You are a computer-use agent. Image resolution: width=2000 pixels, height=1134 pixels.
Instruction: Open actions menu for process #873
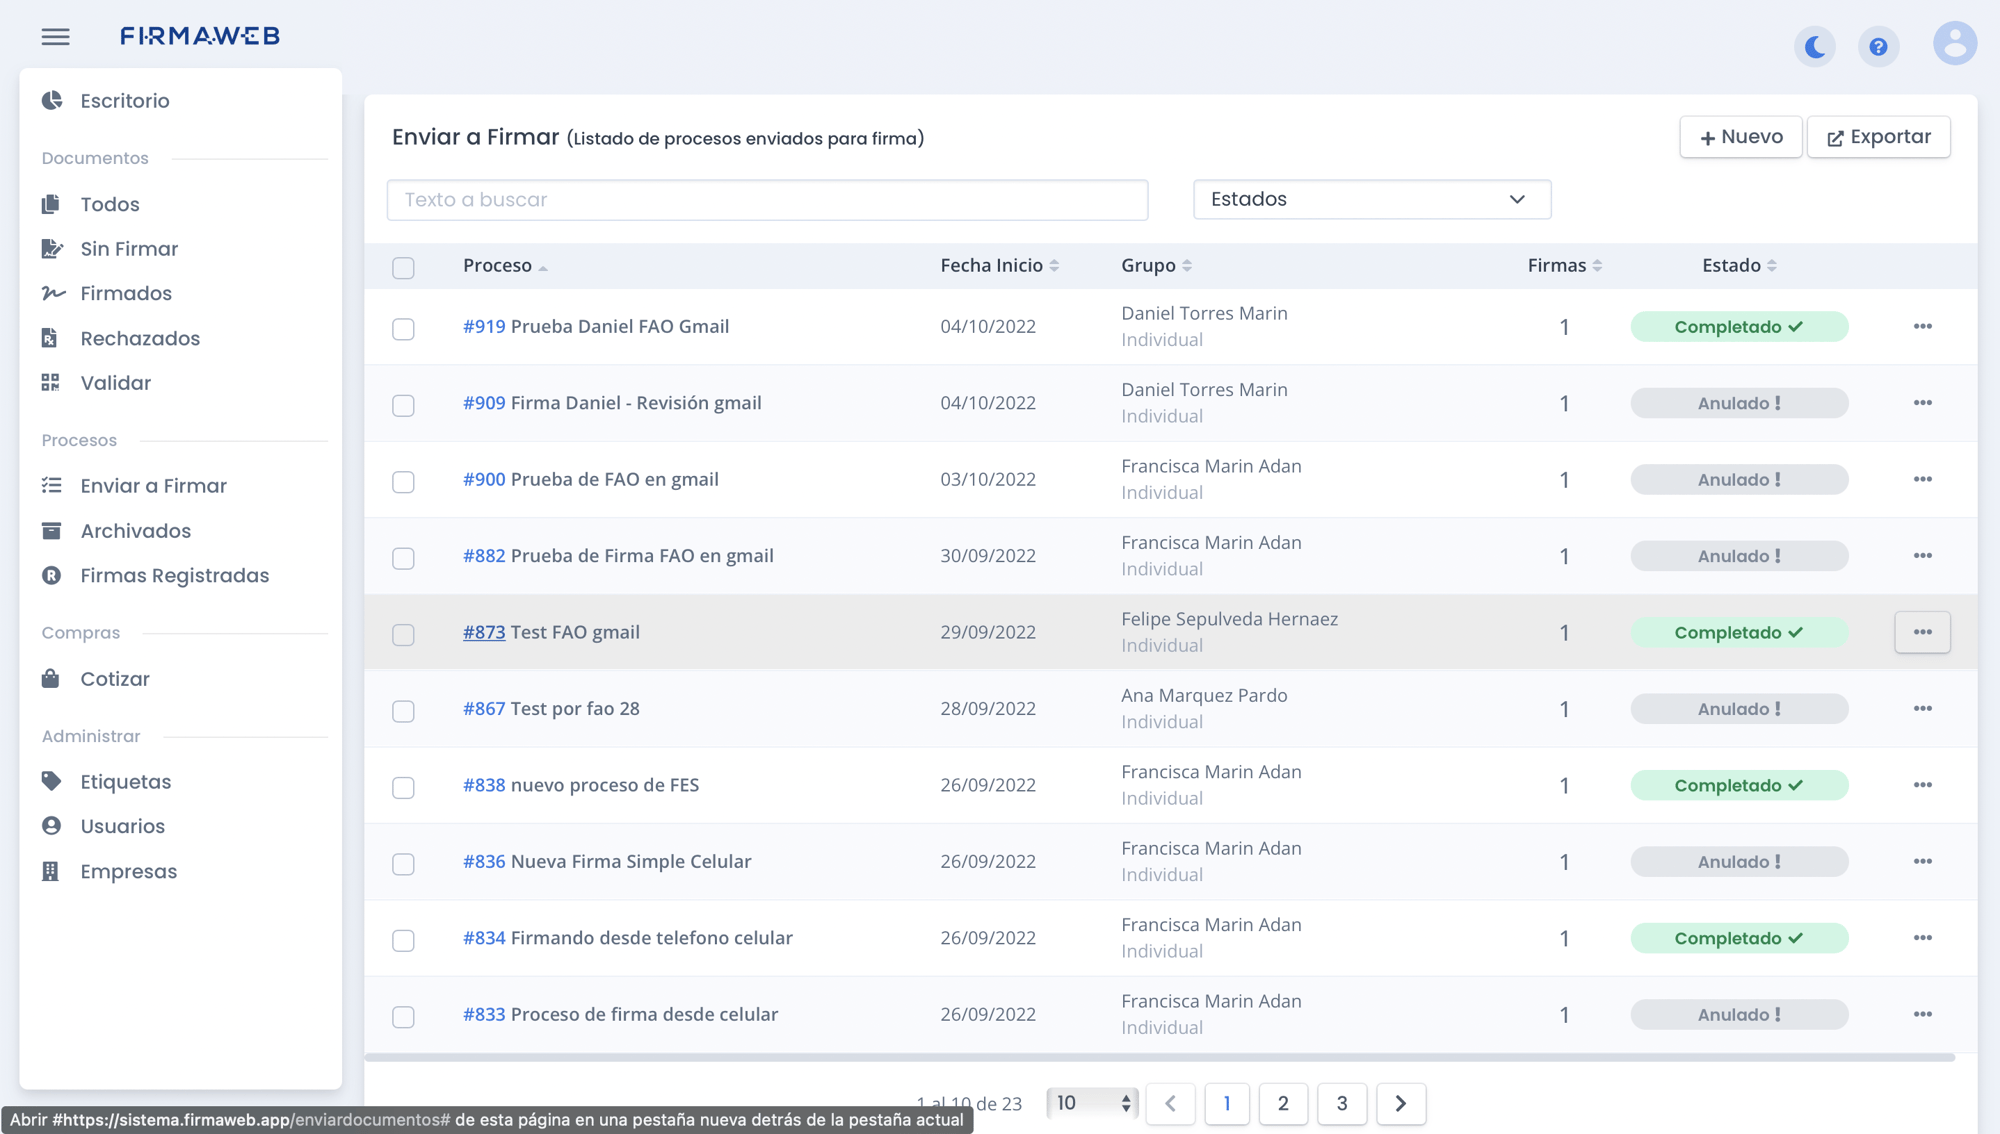click(x=1922, y=632)
